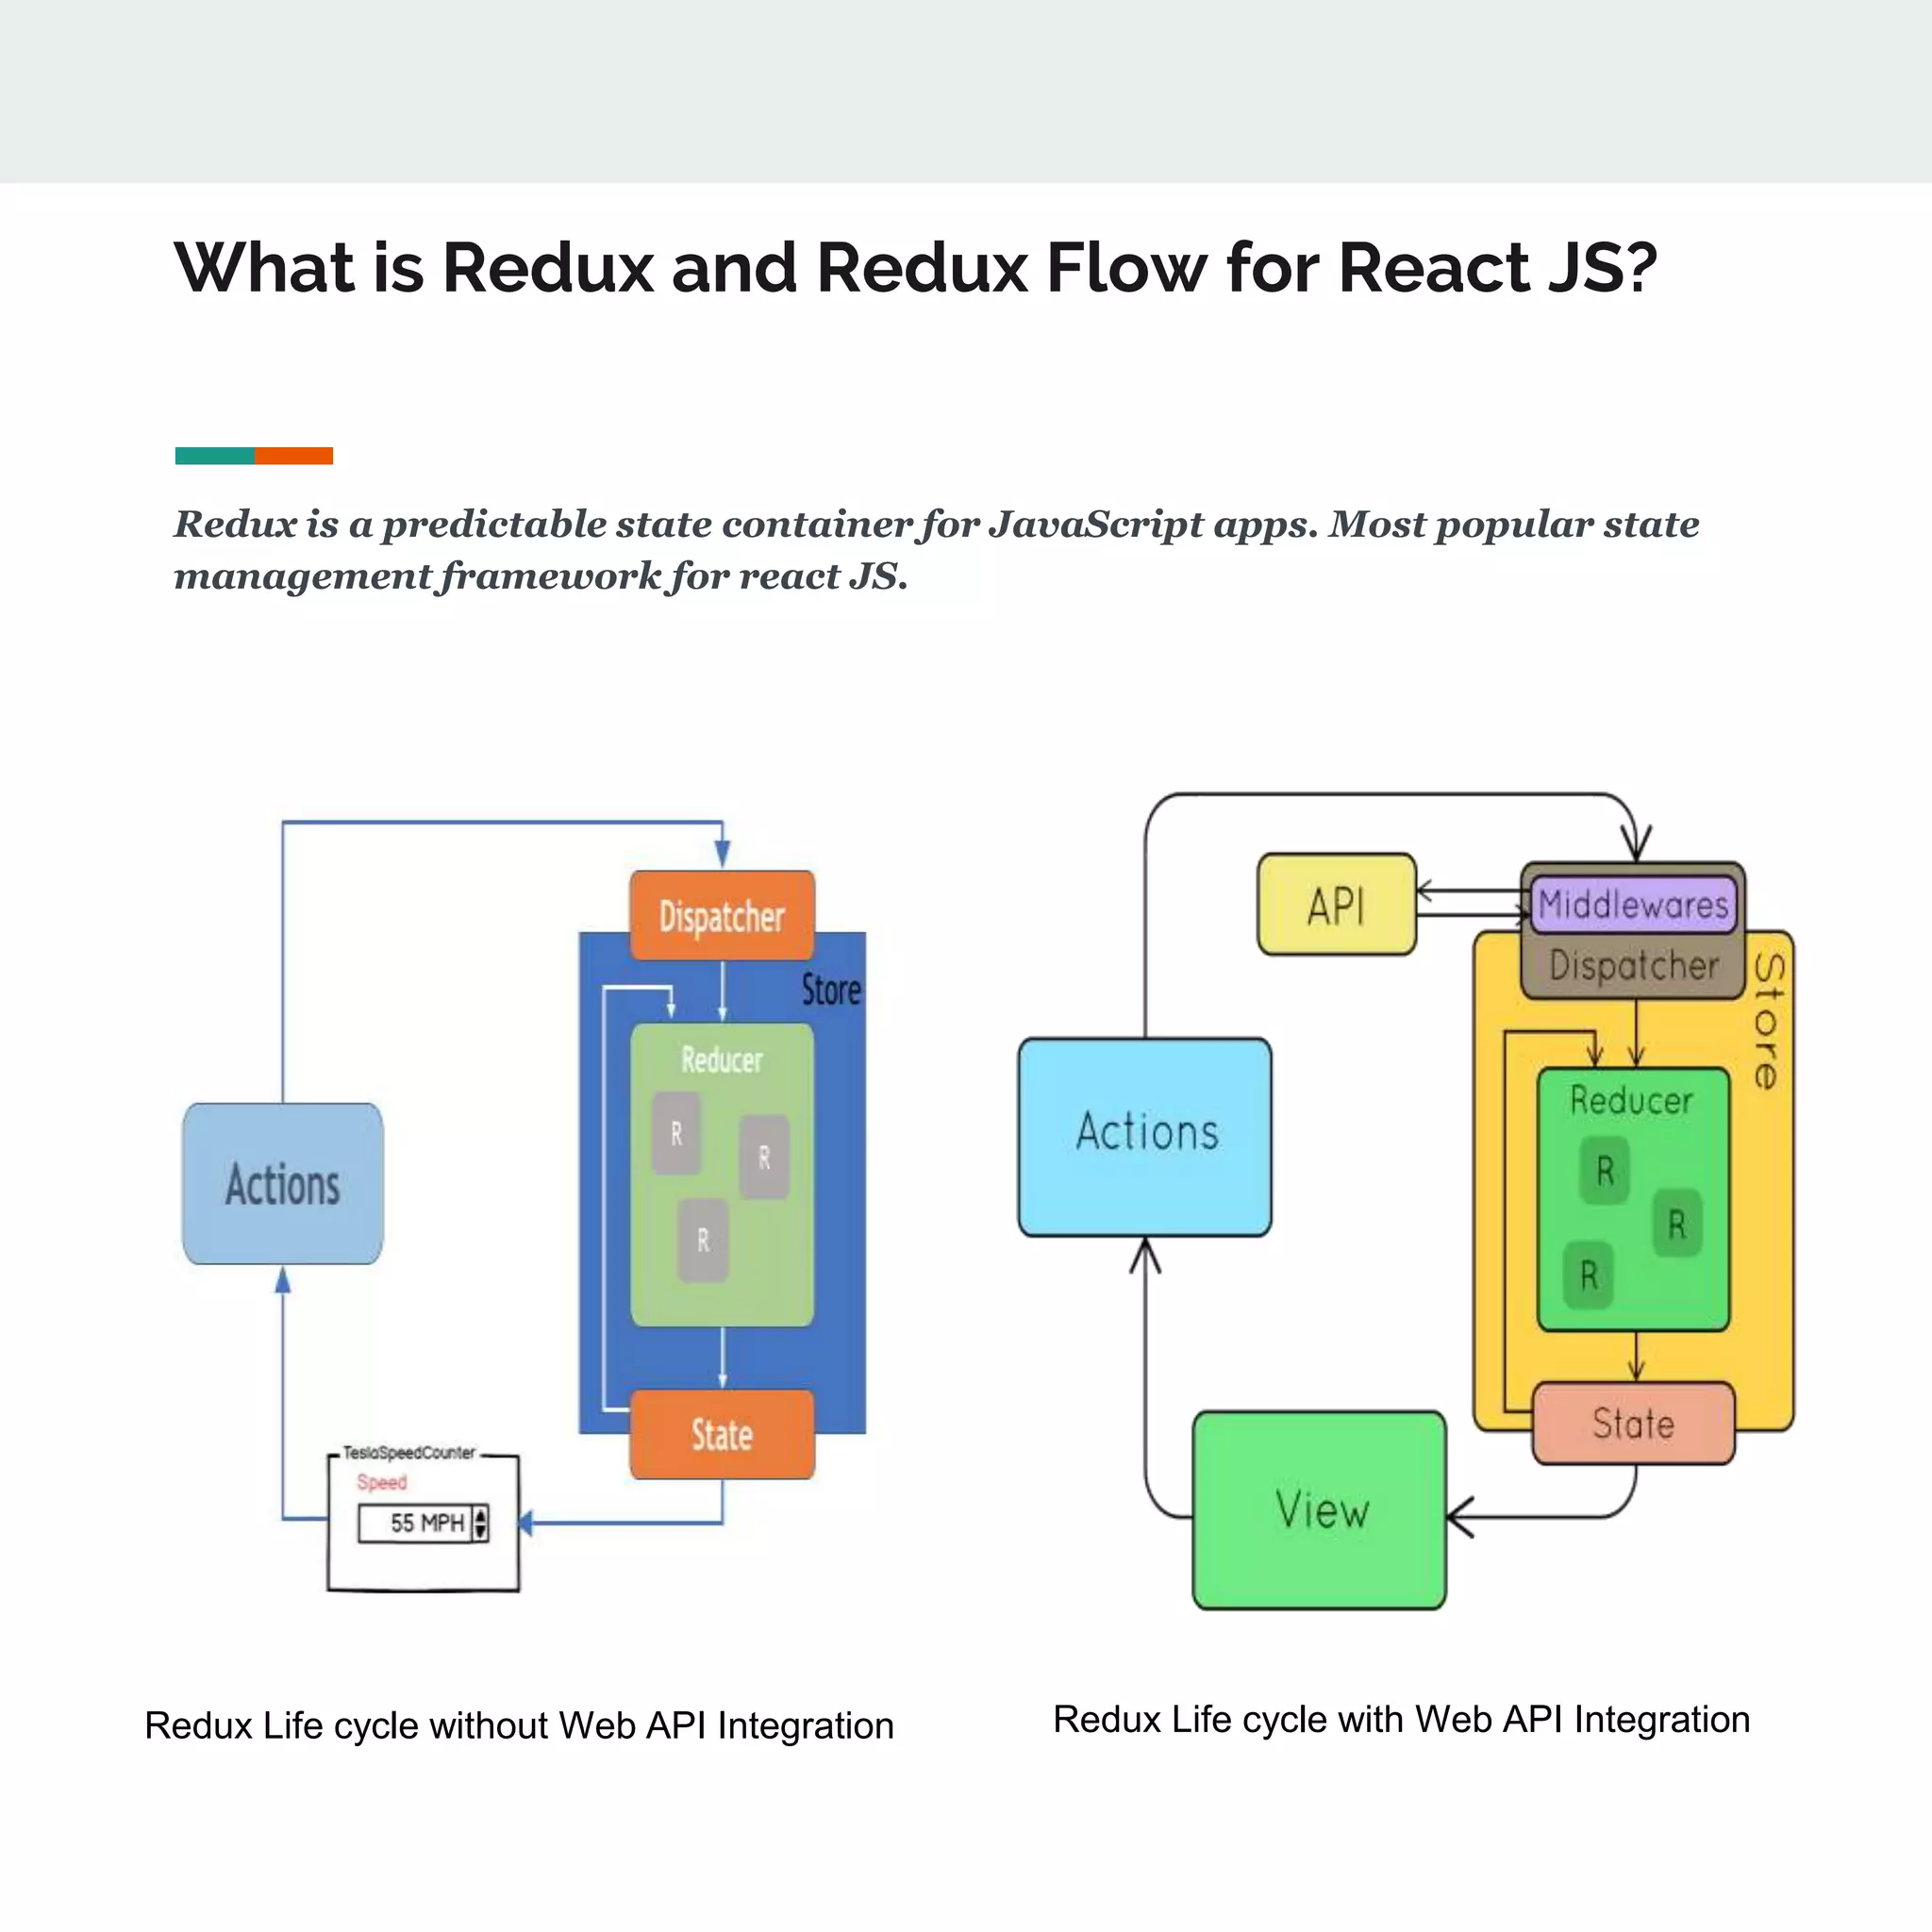Viewport: 1932px width, 1932px height.
Task: Click the cyan Actions box in right diagram
Action: pos(1145,1136)
